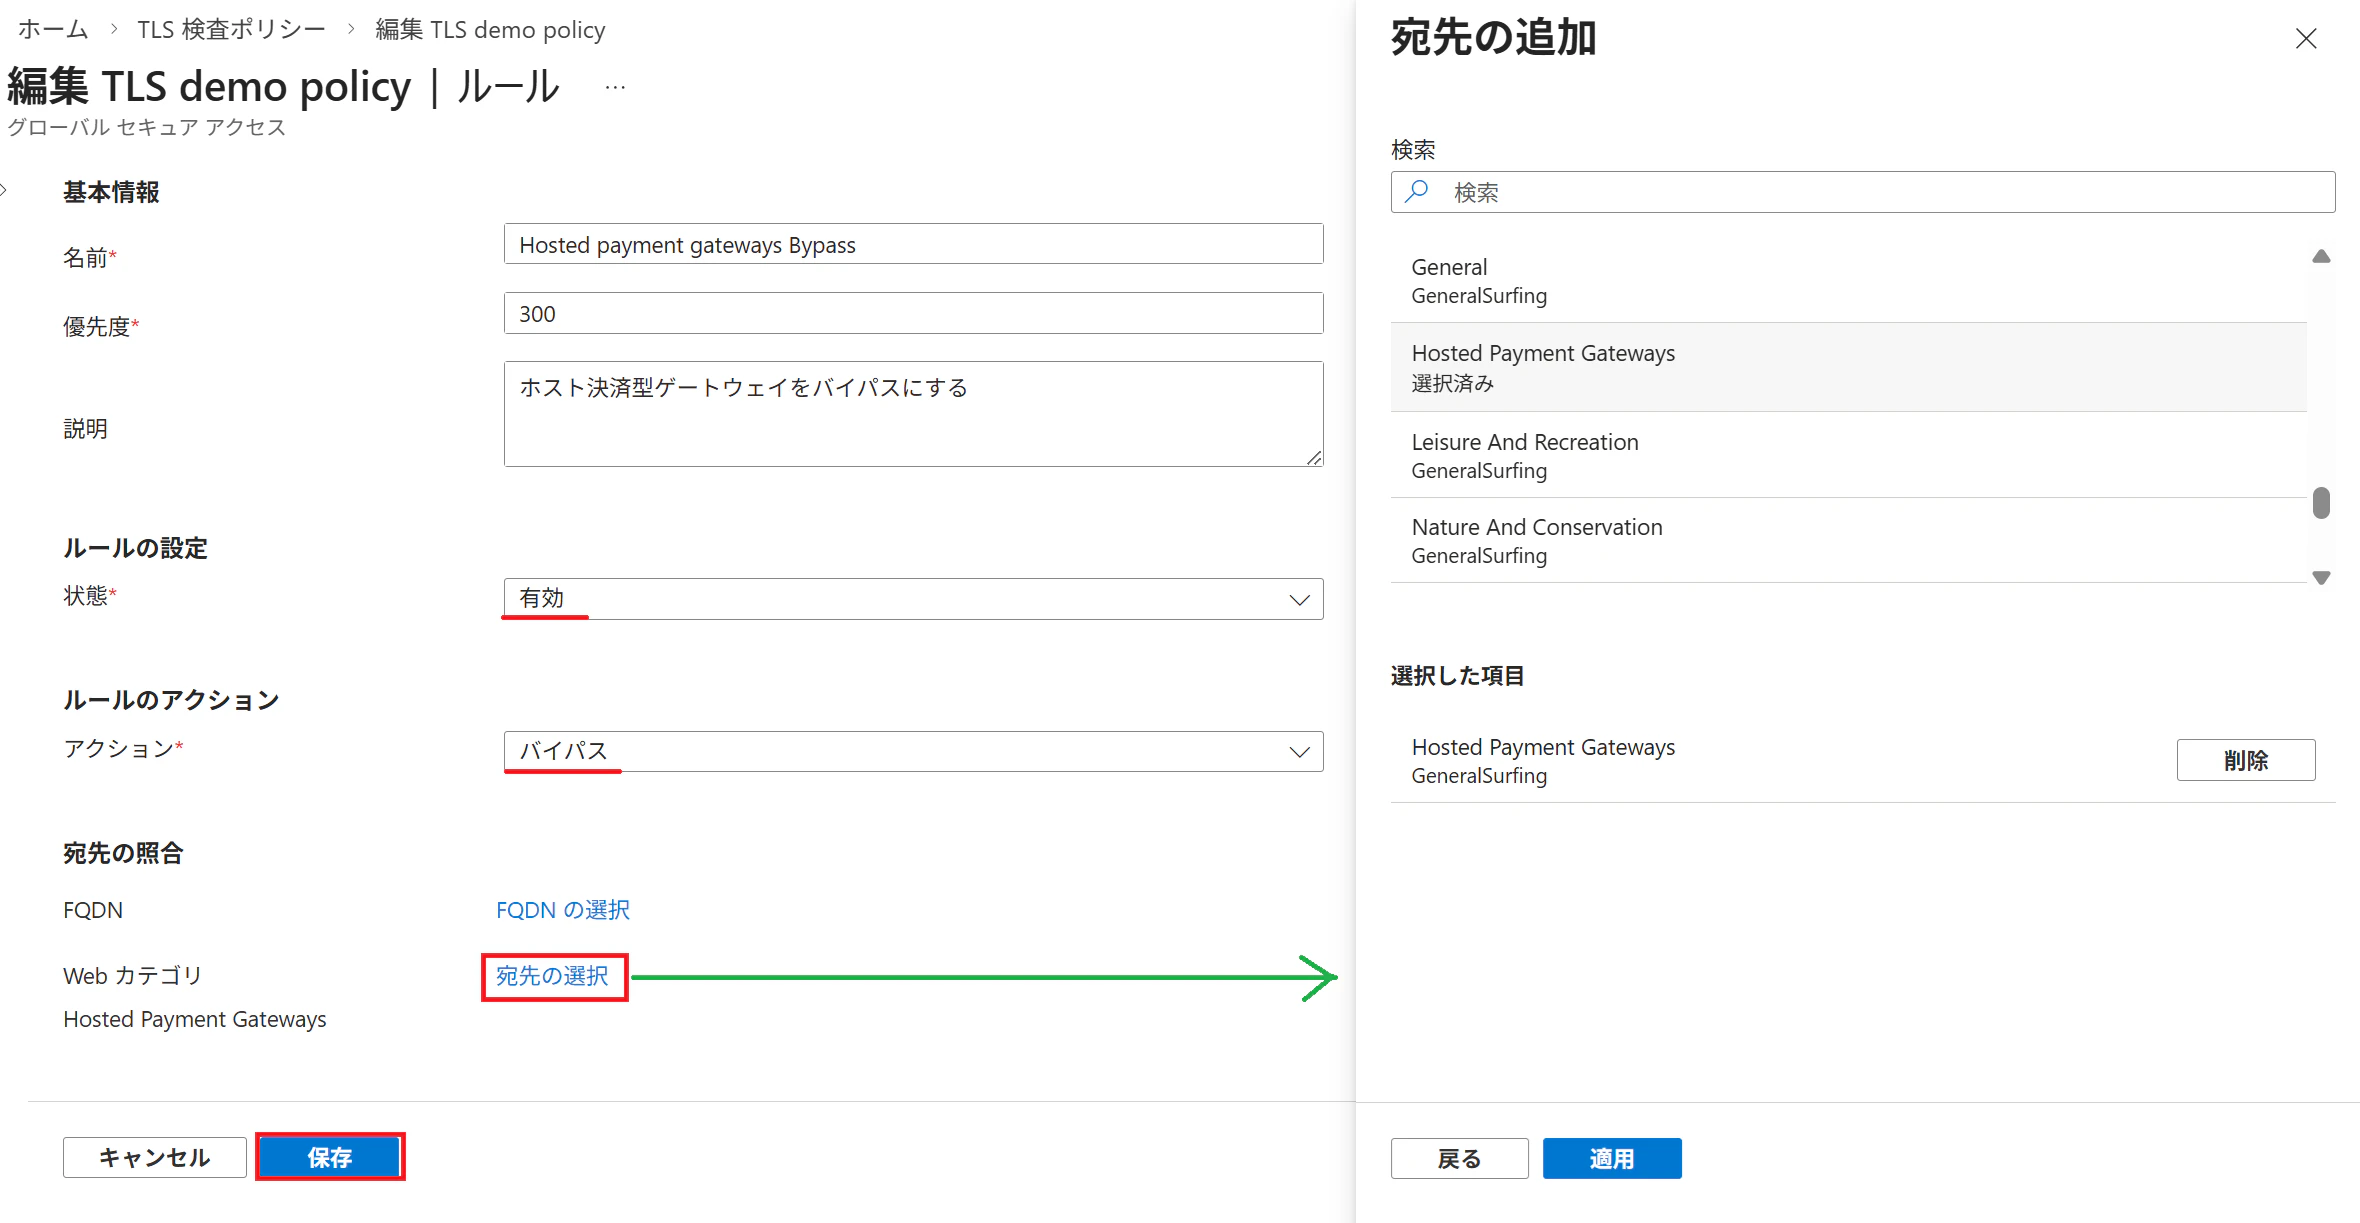The width and height of the screenshot is (2360, 1223).
Task: Click the 保存 button
Action: (330, 1157)
